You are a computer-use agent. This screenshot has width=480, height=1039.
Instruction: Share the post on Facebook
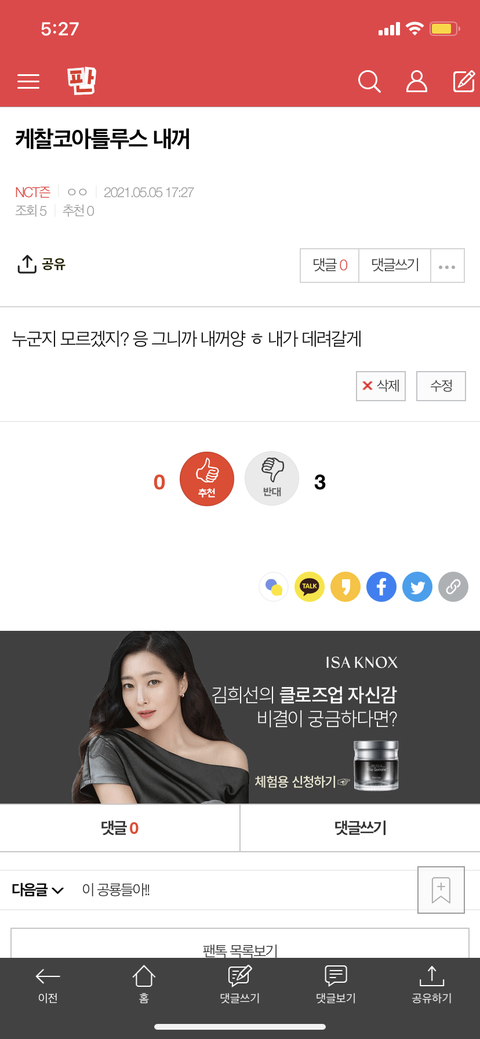click(x=381, y=586)
